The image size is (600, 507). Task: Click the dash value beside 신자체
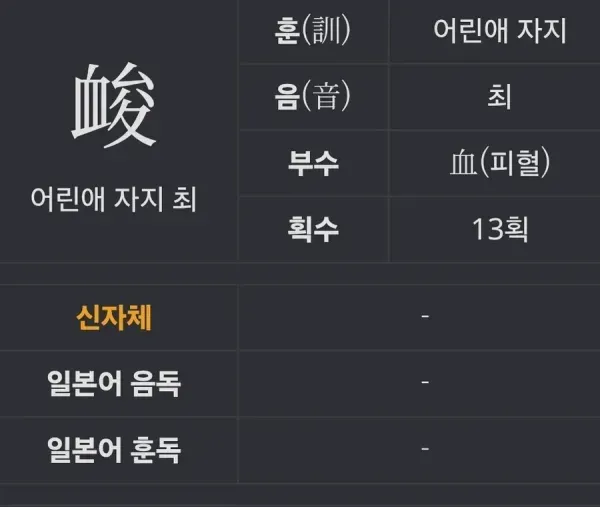click(x=425, y=317)
